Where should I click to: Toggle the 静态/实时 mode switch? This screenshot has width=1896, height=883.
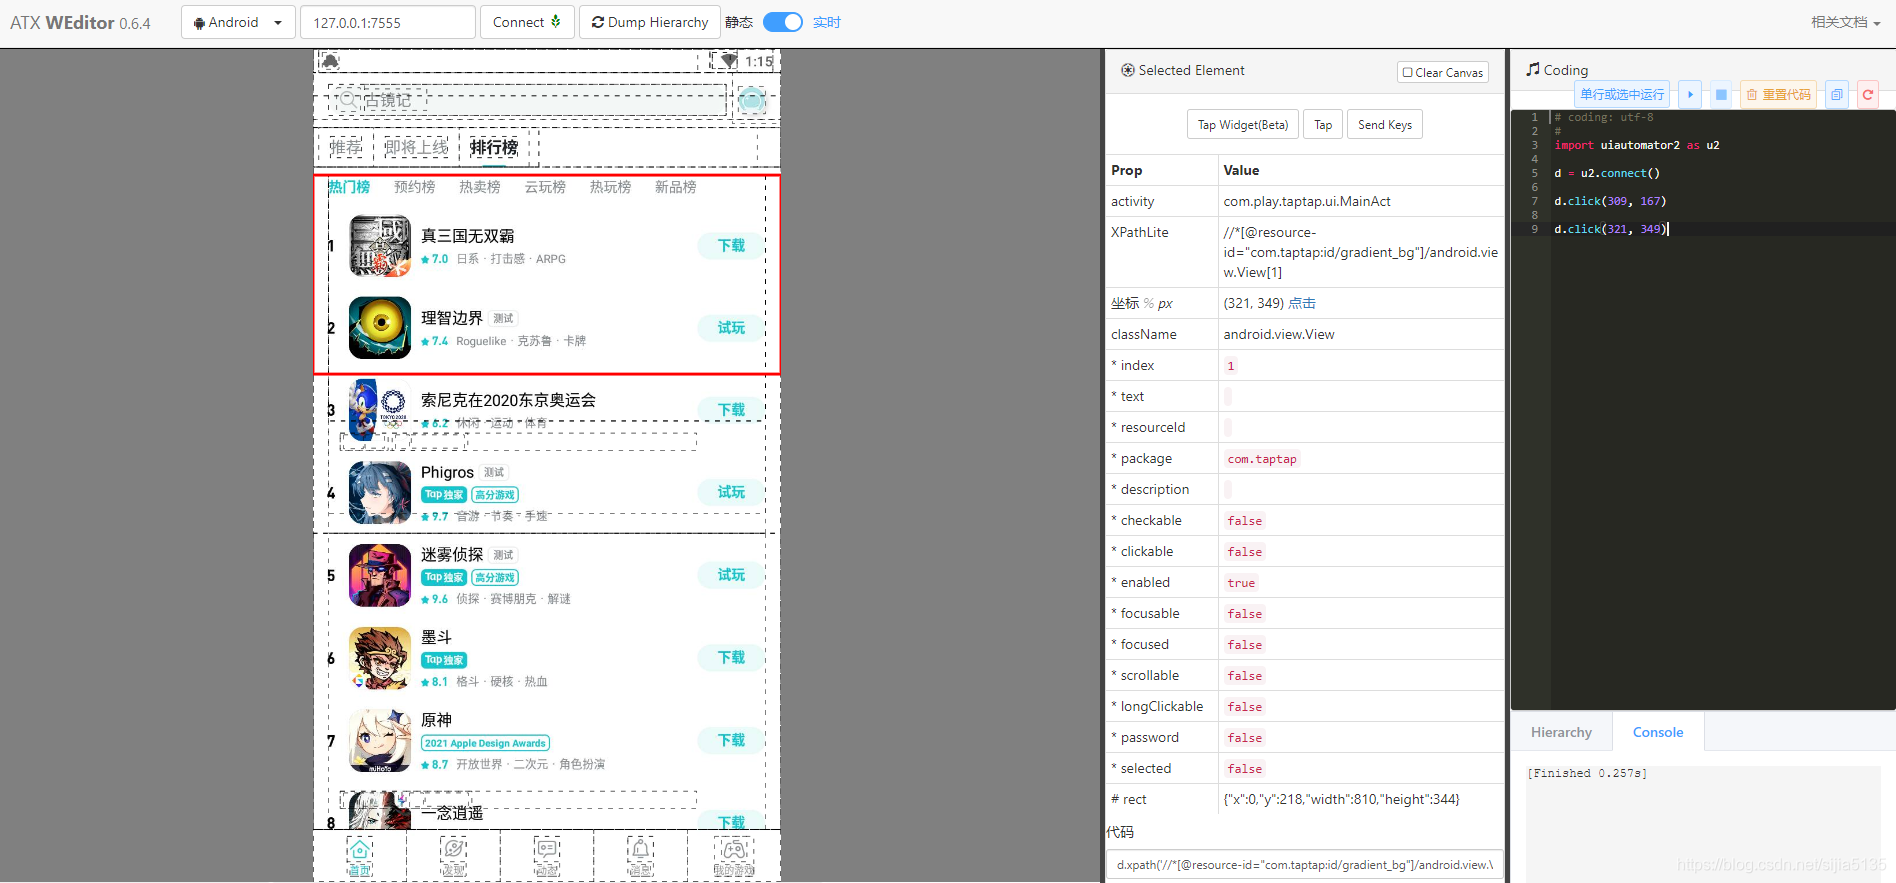click(x=783, y=22)
